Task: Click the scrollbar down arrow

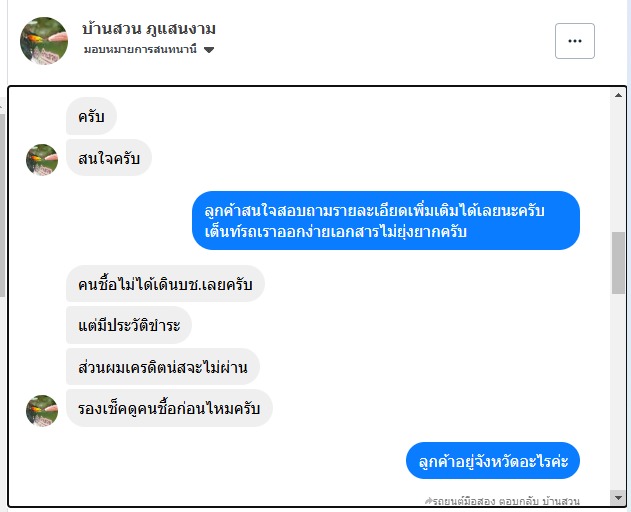Action: click(618, 496)
